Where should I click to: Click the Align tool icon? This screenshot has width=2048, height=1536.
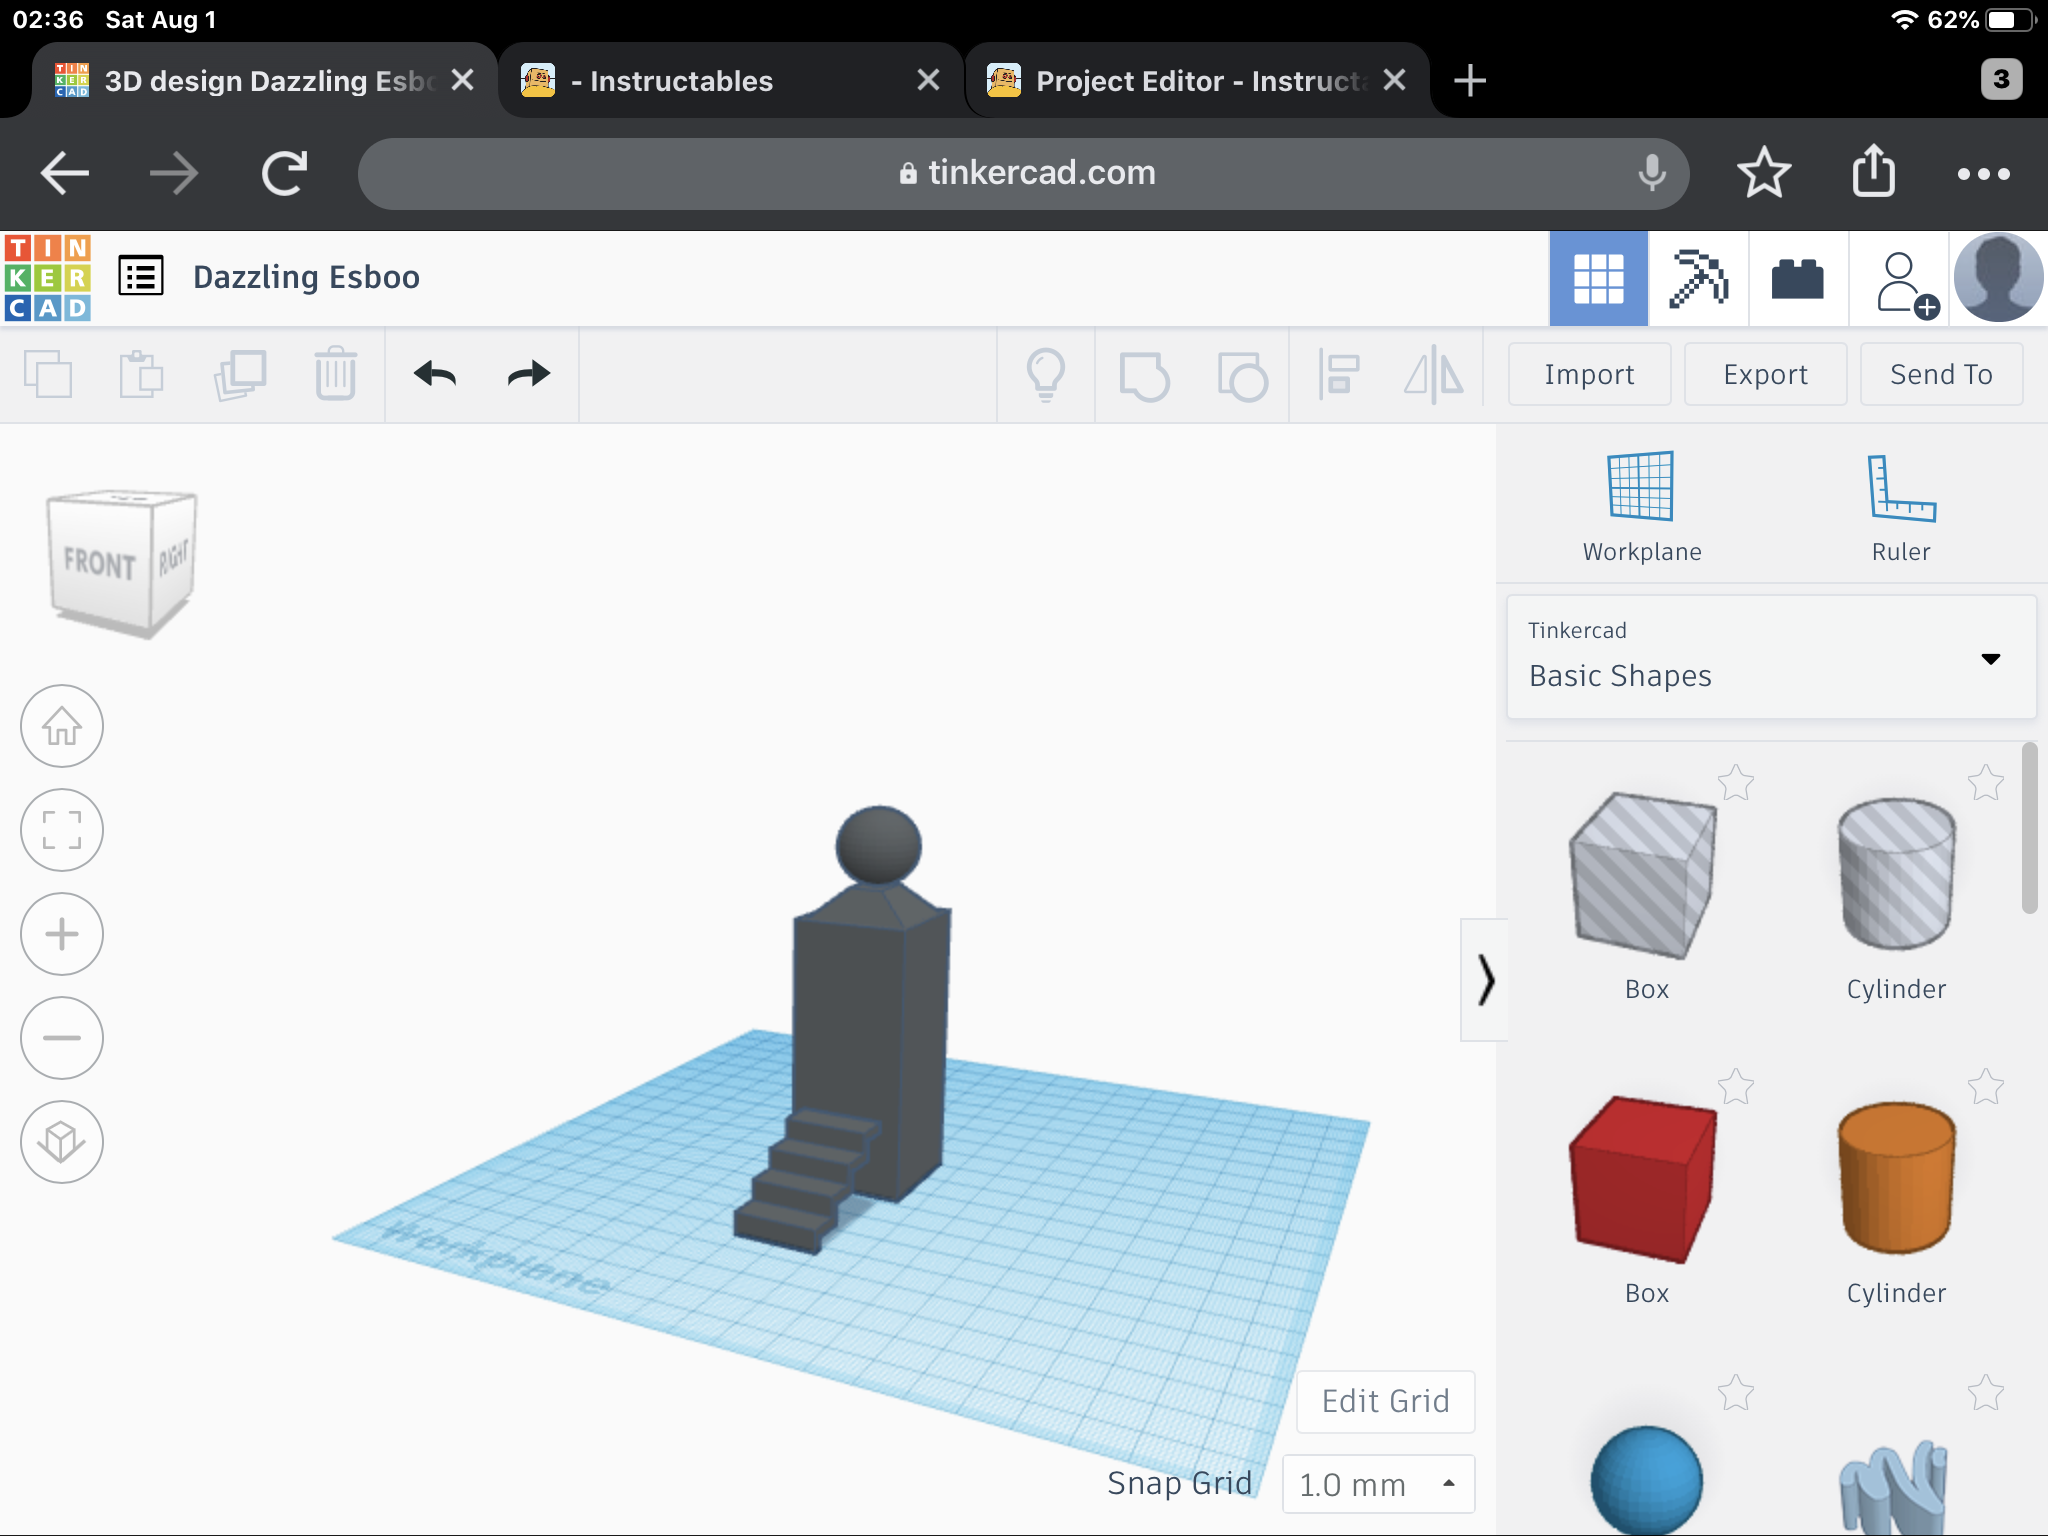tap(1338, 375)
